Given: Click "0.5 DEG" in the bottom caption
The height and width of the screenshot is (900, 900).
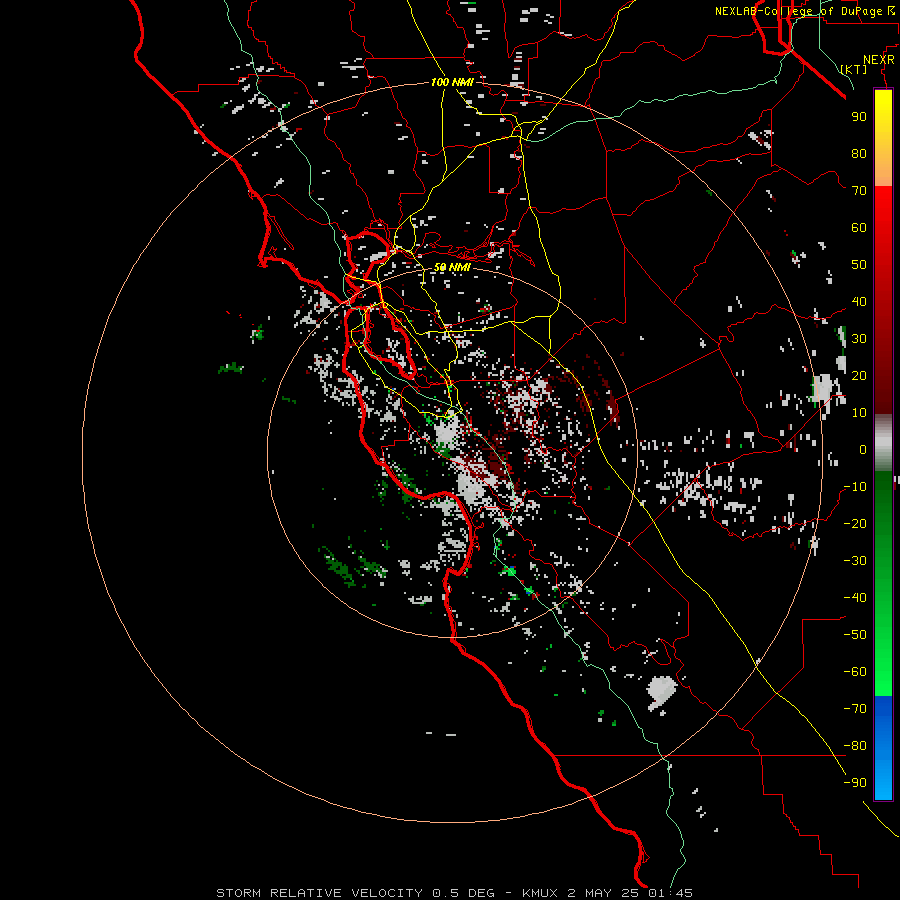Looking at the screenshot, I should point(463,893).
